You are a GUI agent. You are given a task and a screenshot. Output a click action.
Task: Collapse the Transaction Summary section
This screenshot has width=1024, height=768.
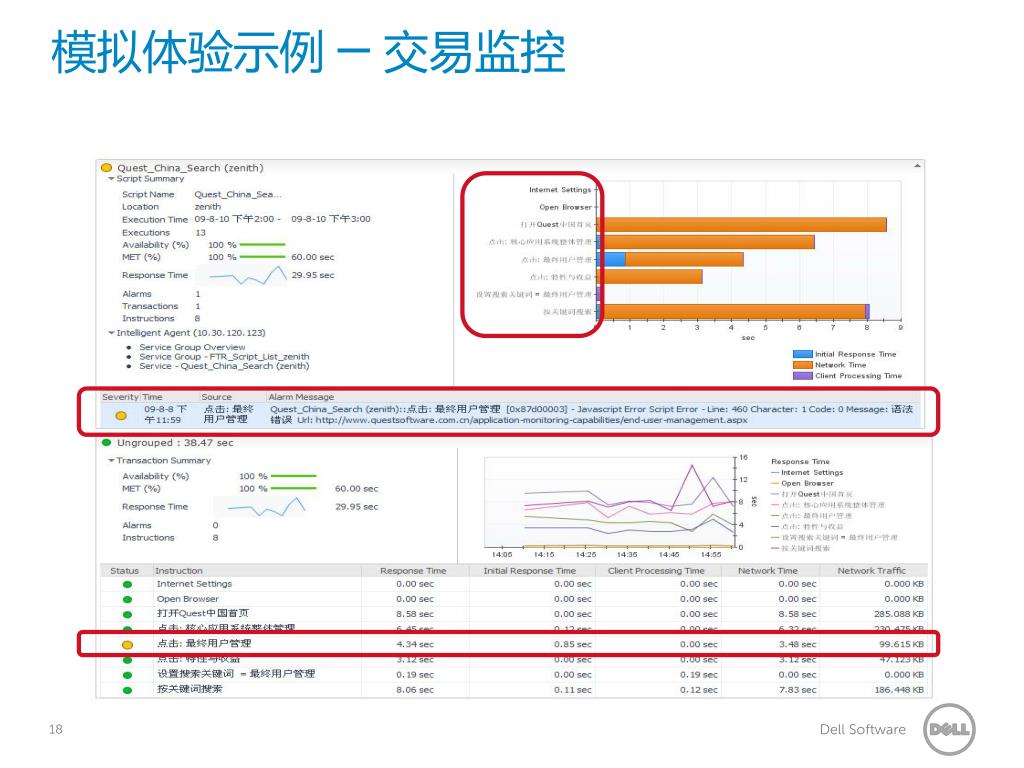111,461
